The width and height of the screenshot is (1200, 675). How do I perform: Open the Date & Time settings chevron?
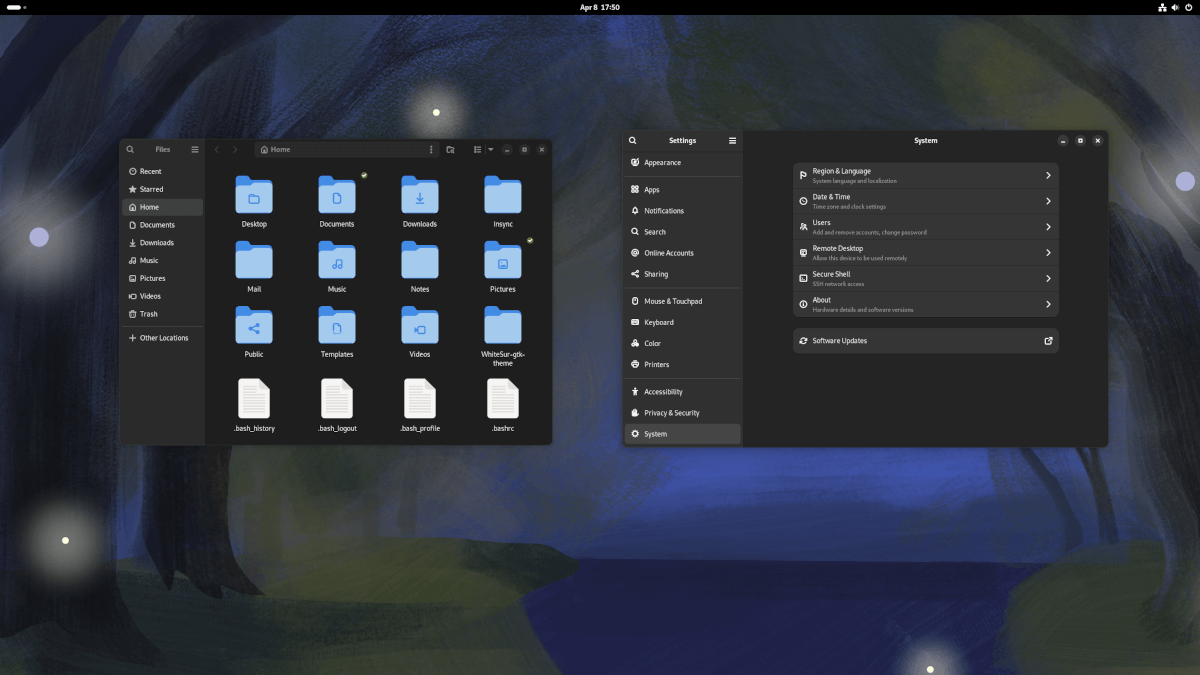(1048, 200)
